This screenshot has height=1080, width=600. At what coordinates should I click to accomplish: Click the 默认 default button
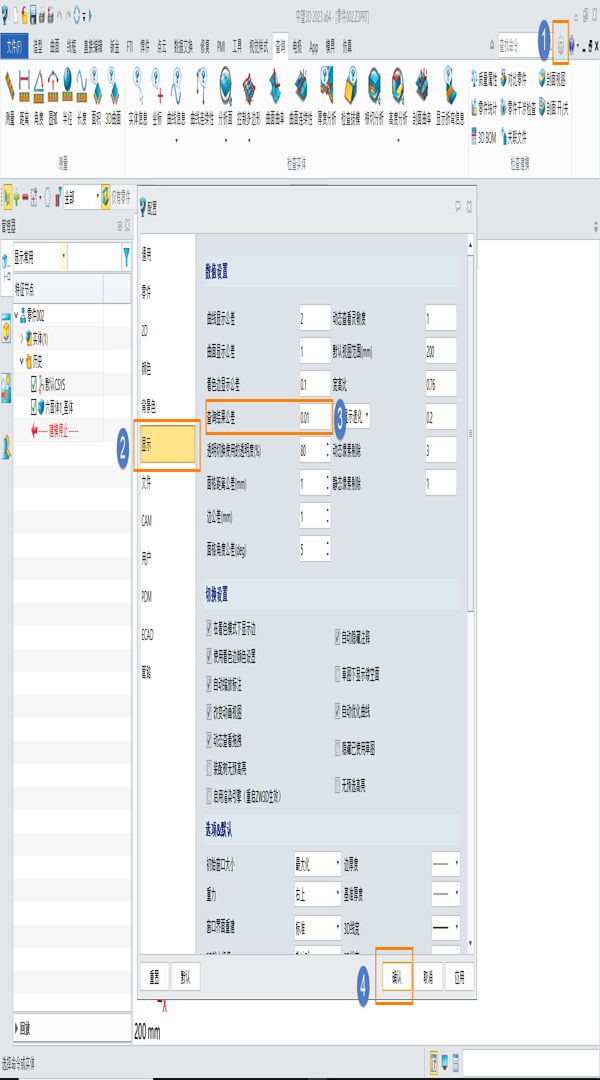point(185,977)
